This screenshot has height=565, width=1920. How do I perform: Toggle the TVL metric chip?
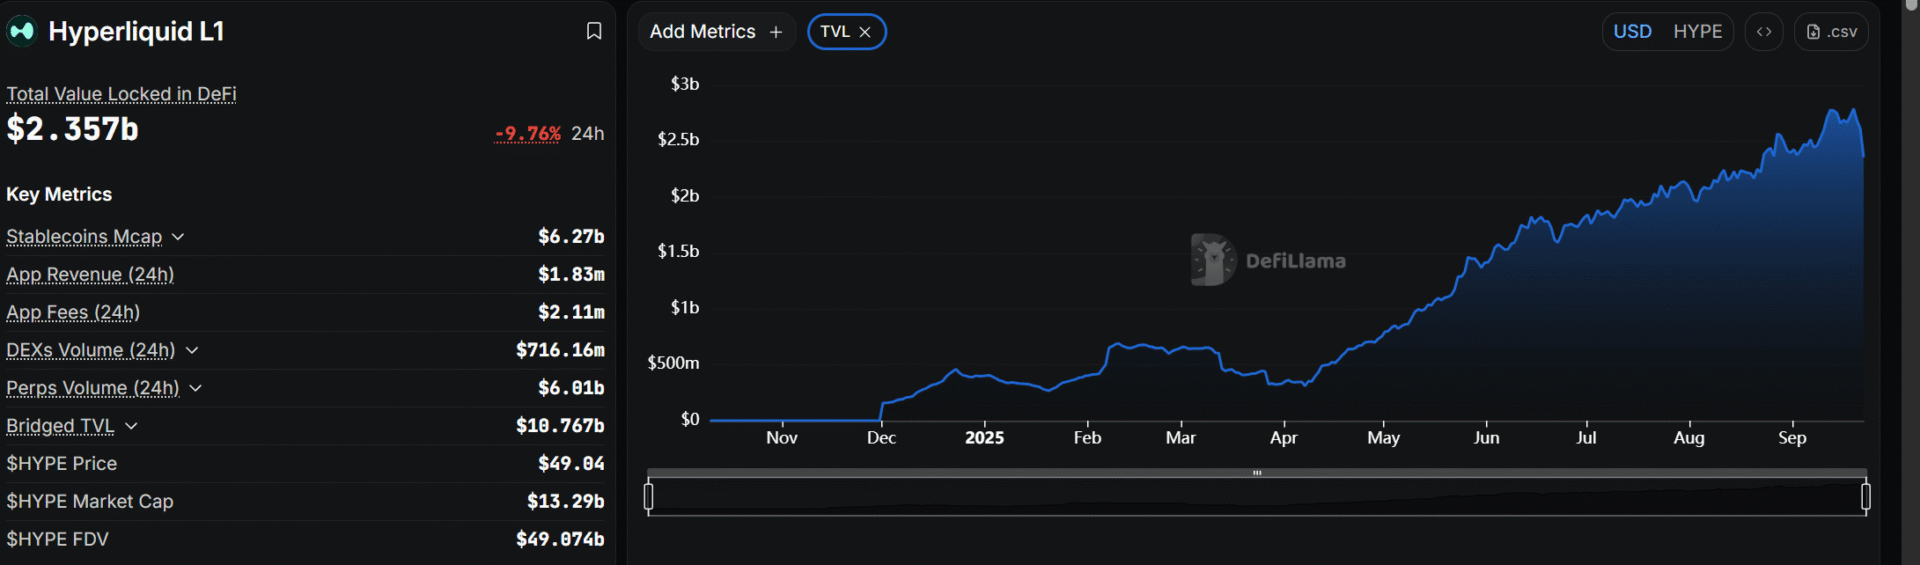pyautogui.click(x=835, y=32)
